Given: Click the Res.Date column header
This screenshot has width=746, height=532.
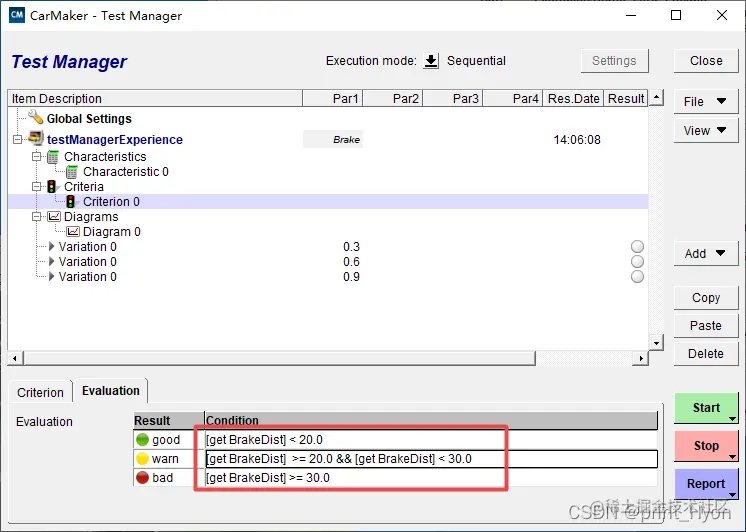Looking at the screenshot, I should click(x=573, y=99).
